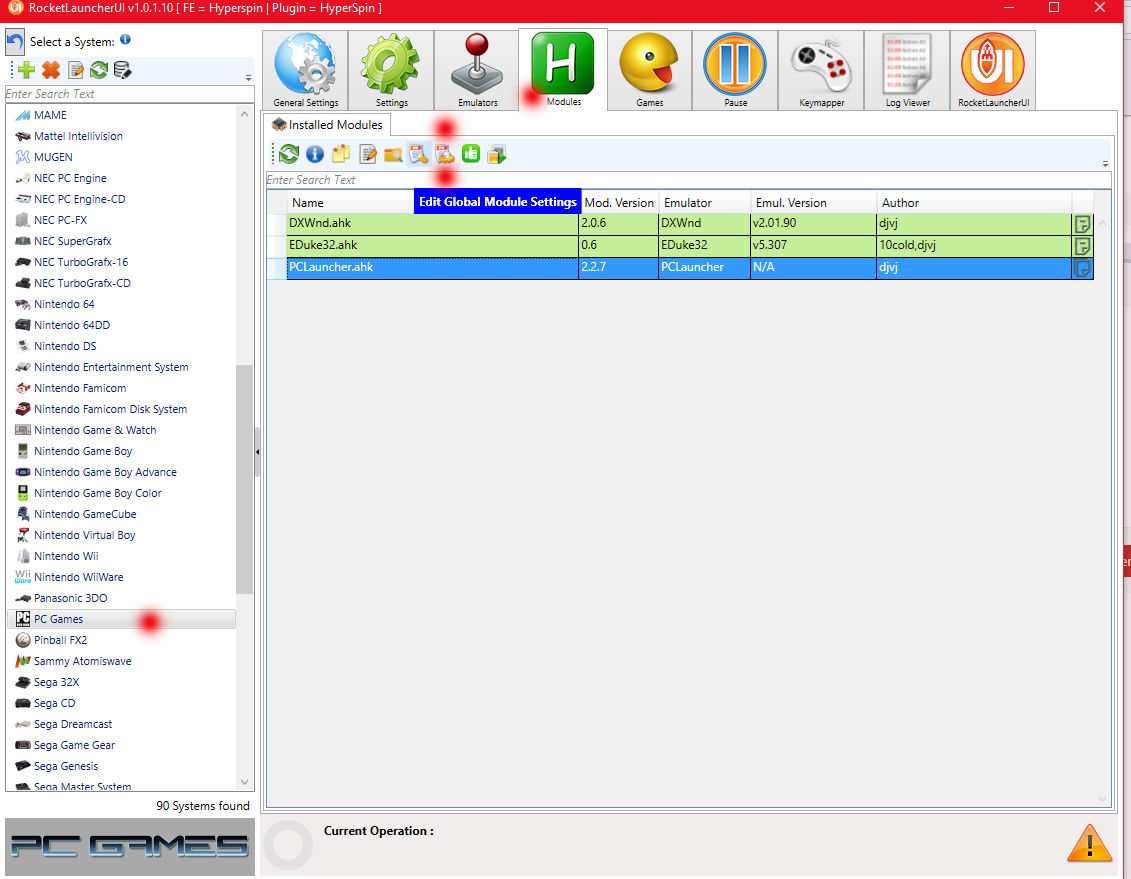
Task: Select the EDuke32.ahk module row
Action: click(430, 246)
